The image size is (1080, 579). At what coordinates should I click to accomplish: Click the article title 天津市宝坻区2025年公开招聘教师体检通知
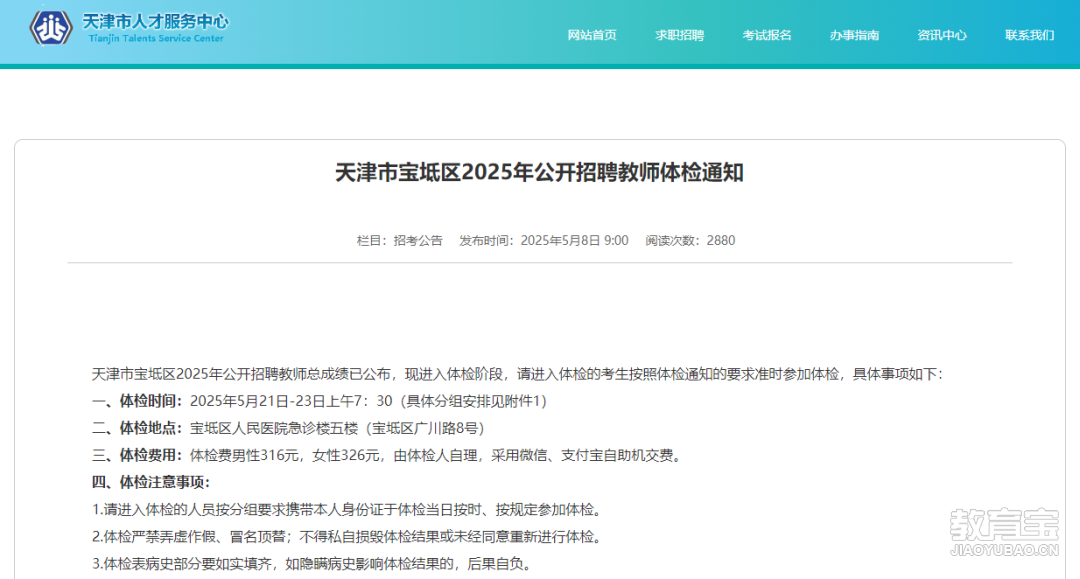point(539,172)
